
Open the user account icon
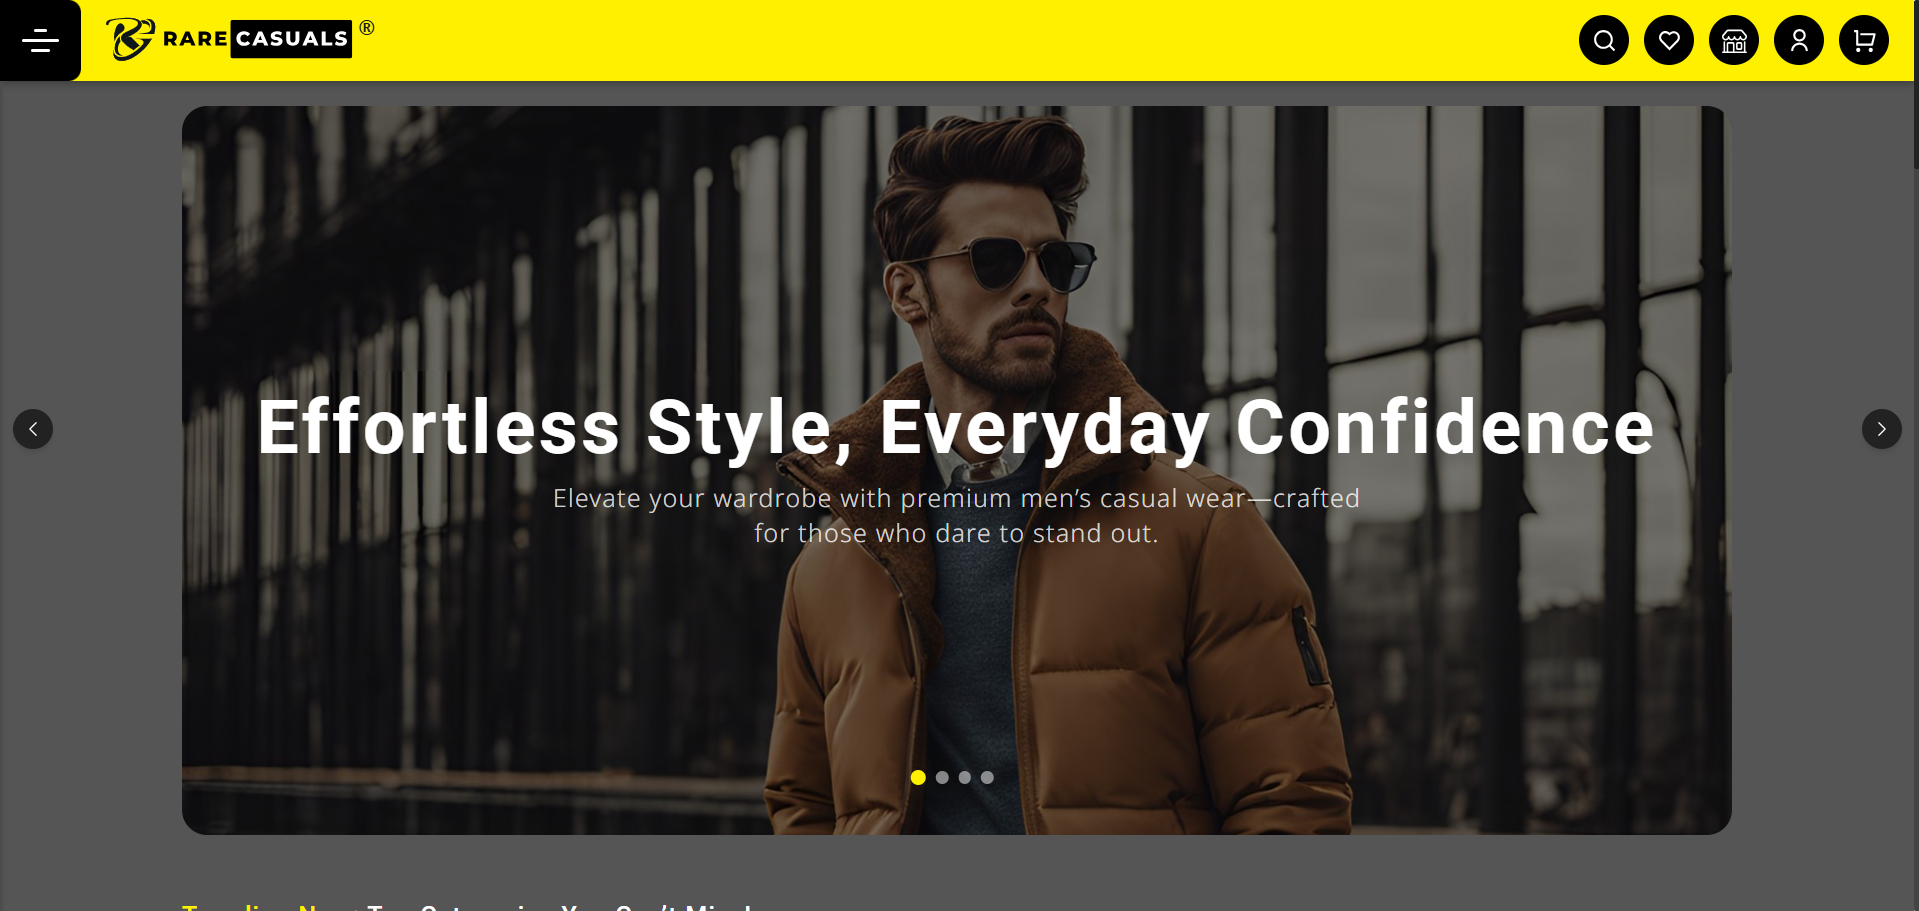pyautogui.click(x=1799, y=40)
